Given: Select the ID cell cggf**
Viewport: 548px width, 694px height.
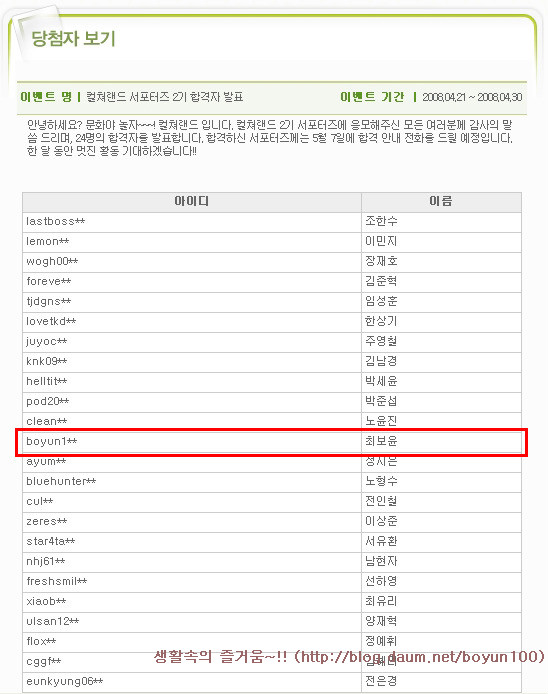Looking at the screenshot, I should coord(192,662).
